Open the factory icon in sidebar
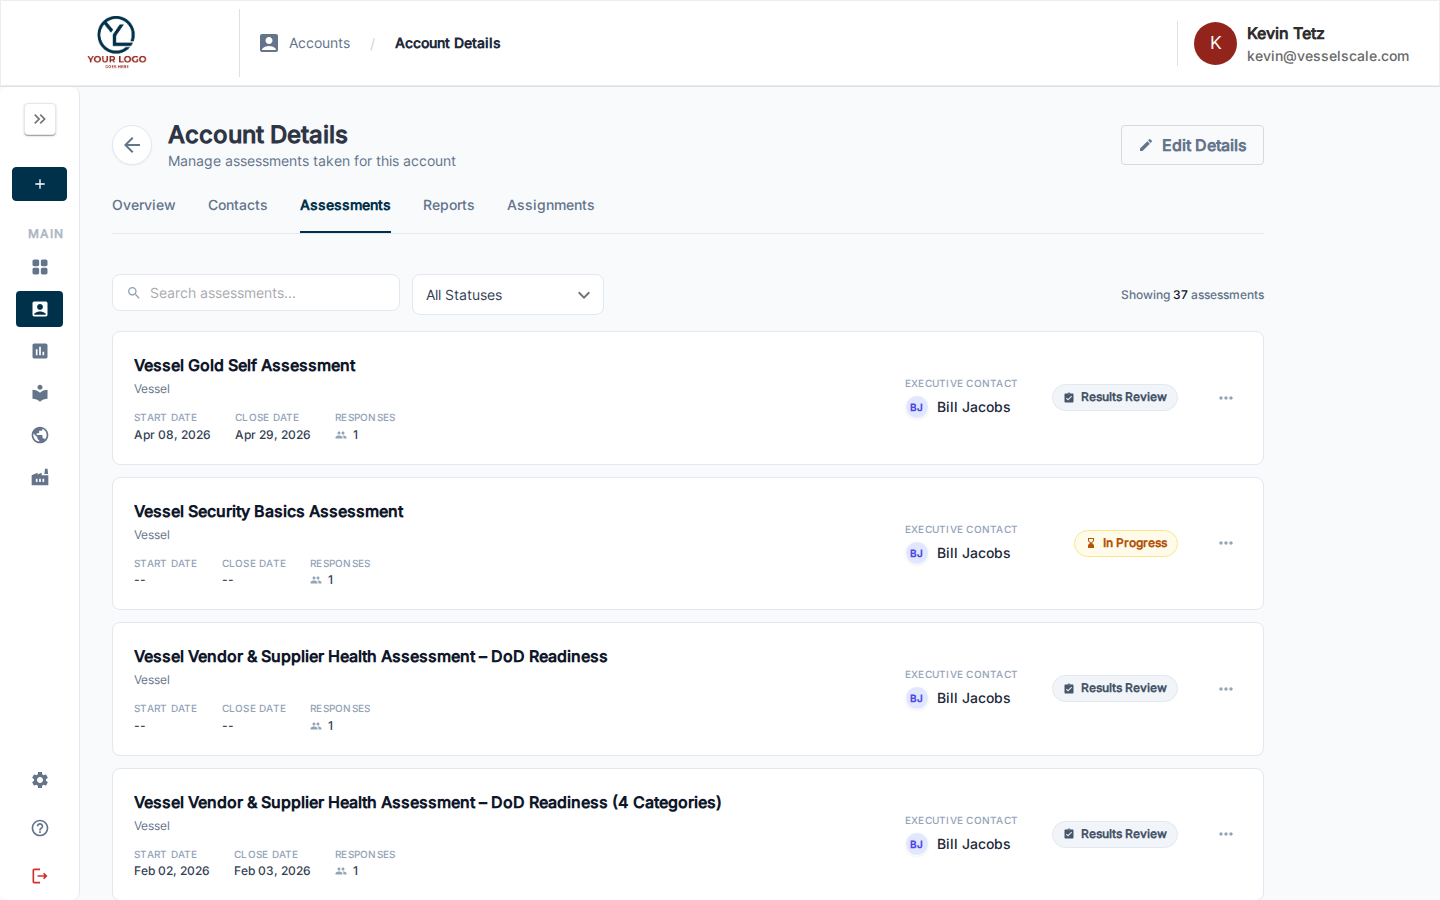The width and height of the screenshot is (1440, 900). point(40,478)
